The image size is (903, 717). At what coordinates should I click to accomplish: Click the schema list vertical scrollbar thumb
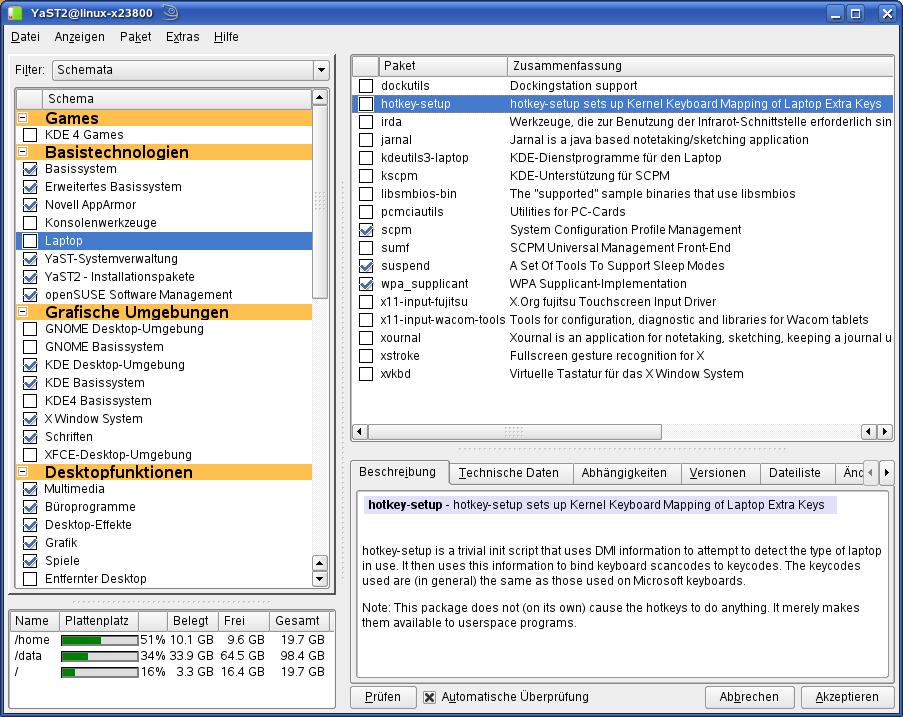(x=320, y=202)
